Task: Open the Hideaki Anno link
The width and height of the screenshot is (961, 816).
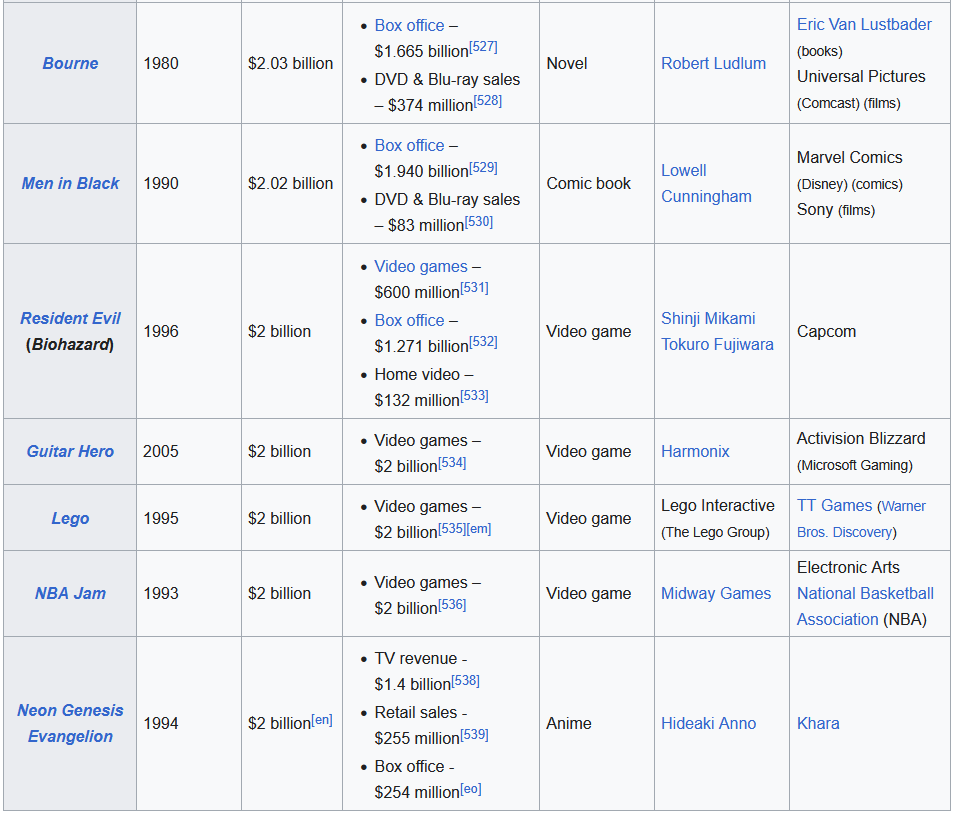Action: pos(708,723)
